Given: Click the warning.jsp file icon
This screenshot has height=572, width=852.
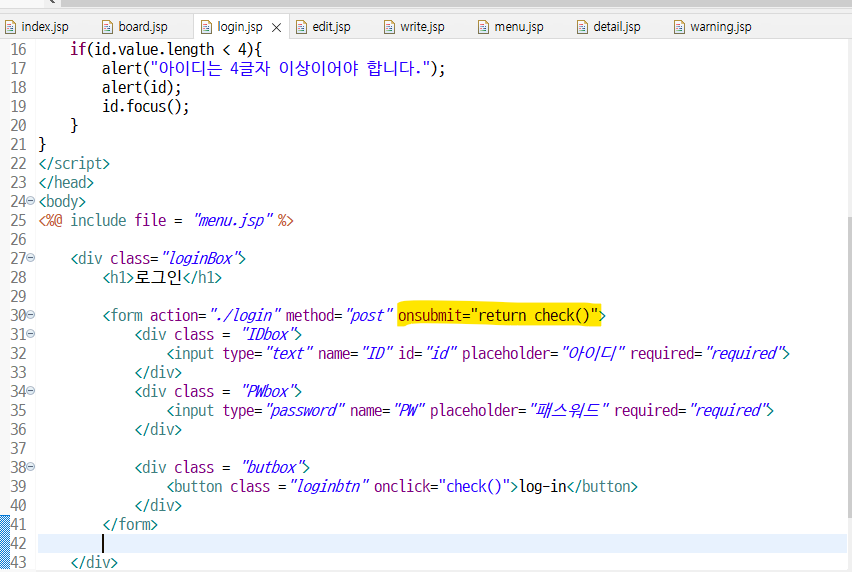Looking at the screenshot, I should click(x=679, y=27).
